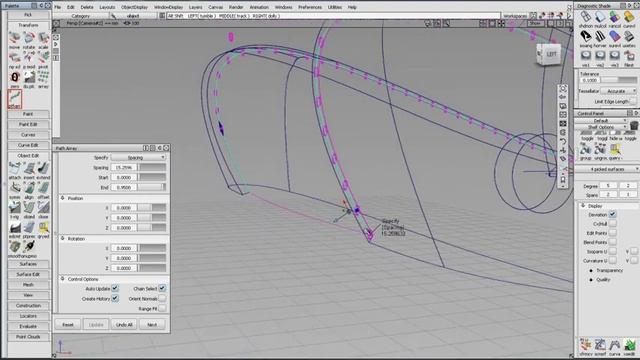Toggle the Create History checkbox
The height and width of the screenshot is (360, 640).
[x=115, y=298]
